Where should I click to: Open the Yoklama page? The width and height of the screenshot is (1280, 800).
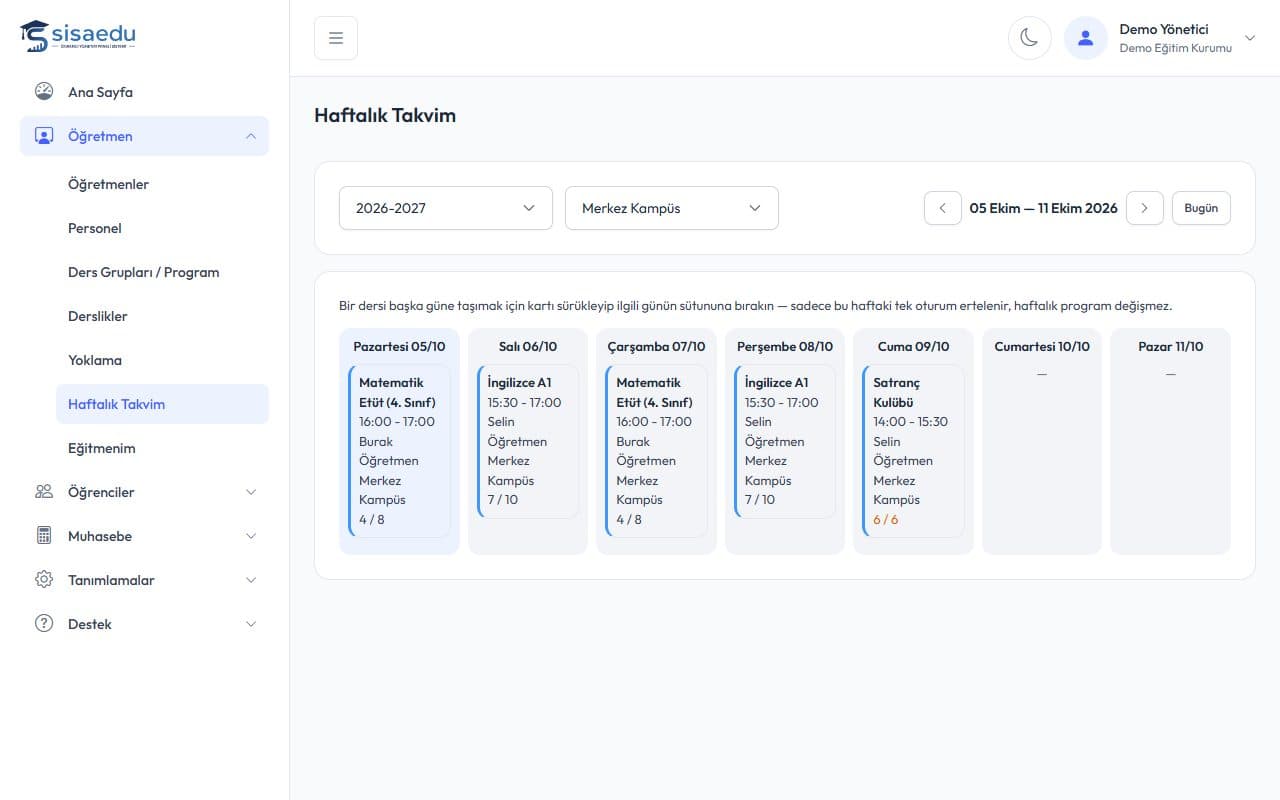pyautogui.click(x=162, y=360)
